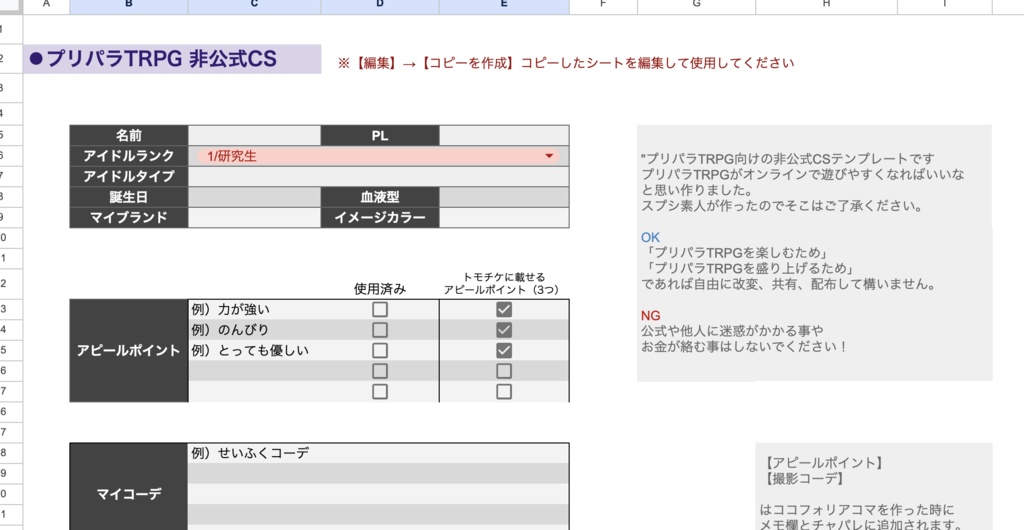Select the 血液型 label cell
The height and width of the screenshot is (530, 1024).
[379, 197]
